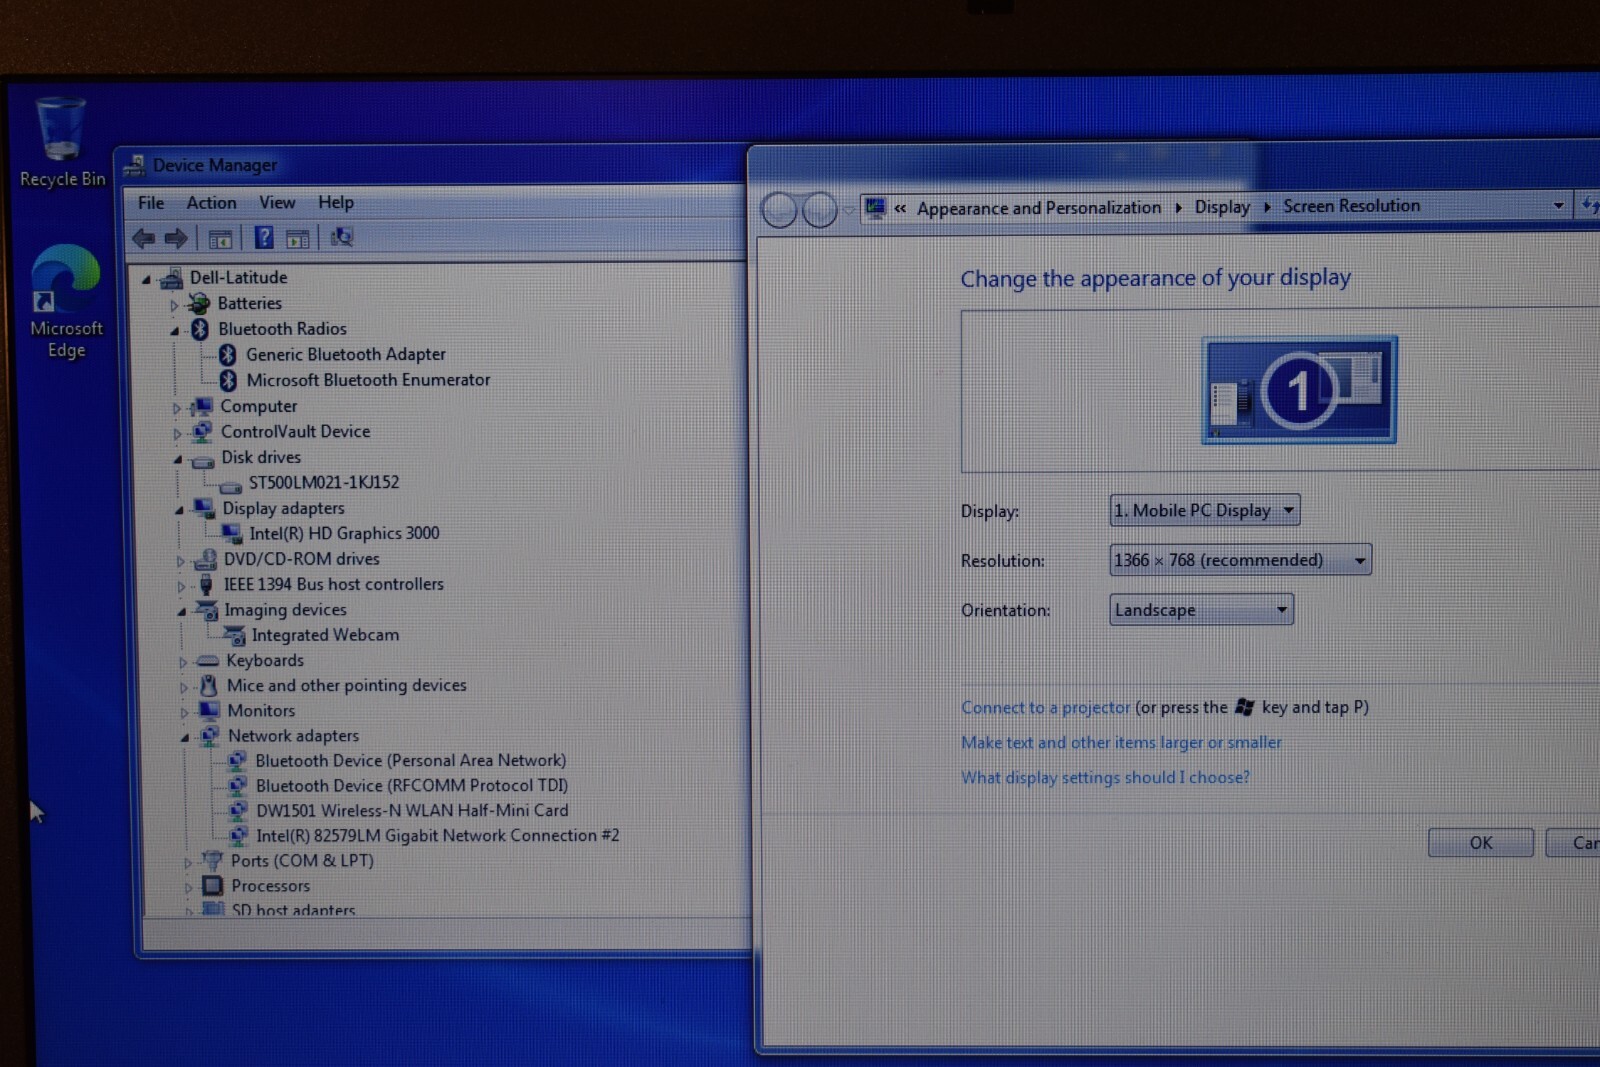The height and width of the screenshot is (1067, 1600).
Task: Collapse the Dell-Latitude root node
Action: click(x=147, y=279)
